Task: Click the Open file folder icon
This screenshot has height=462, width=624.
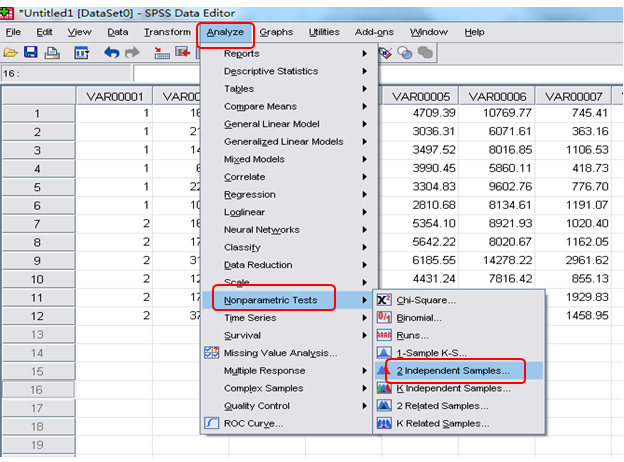Action: [x=10, y=52]
